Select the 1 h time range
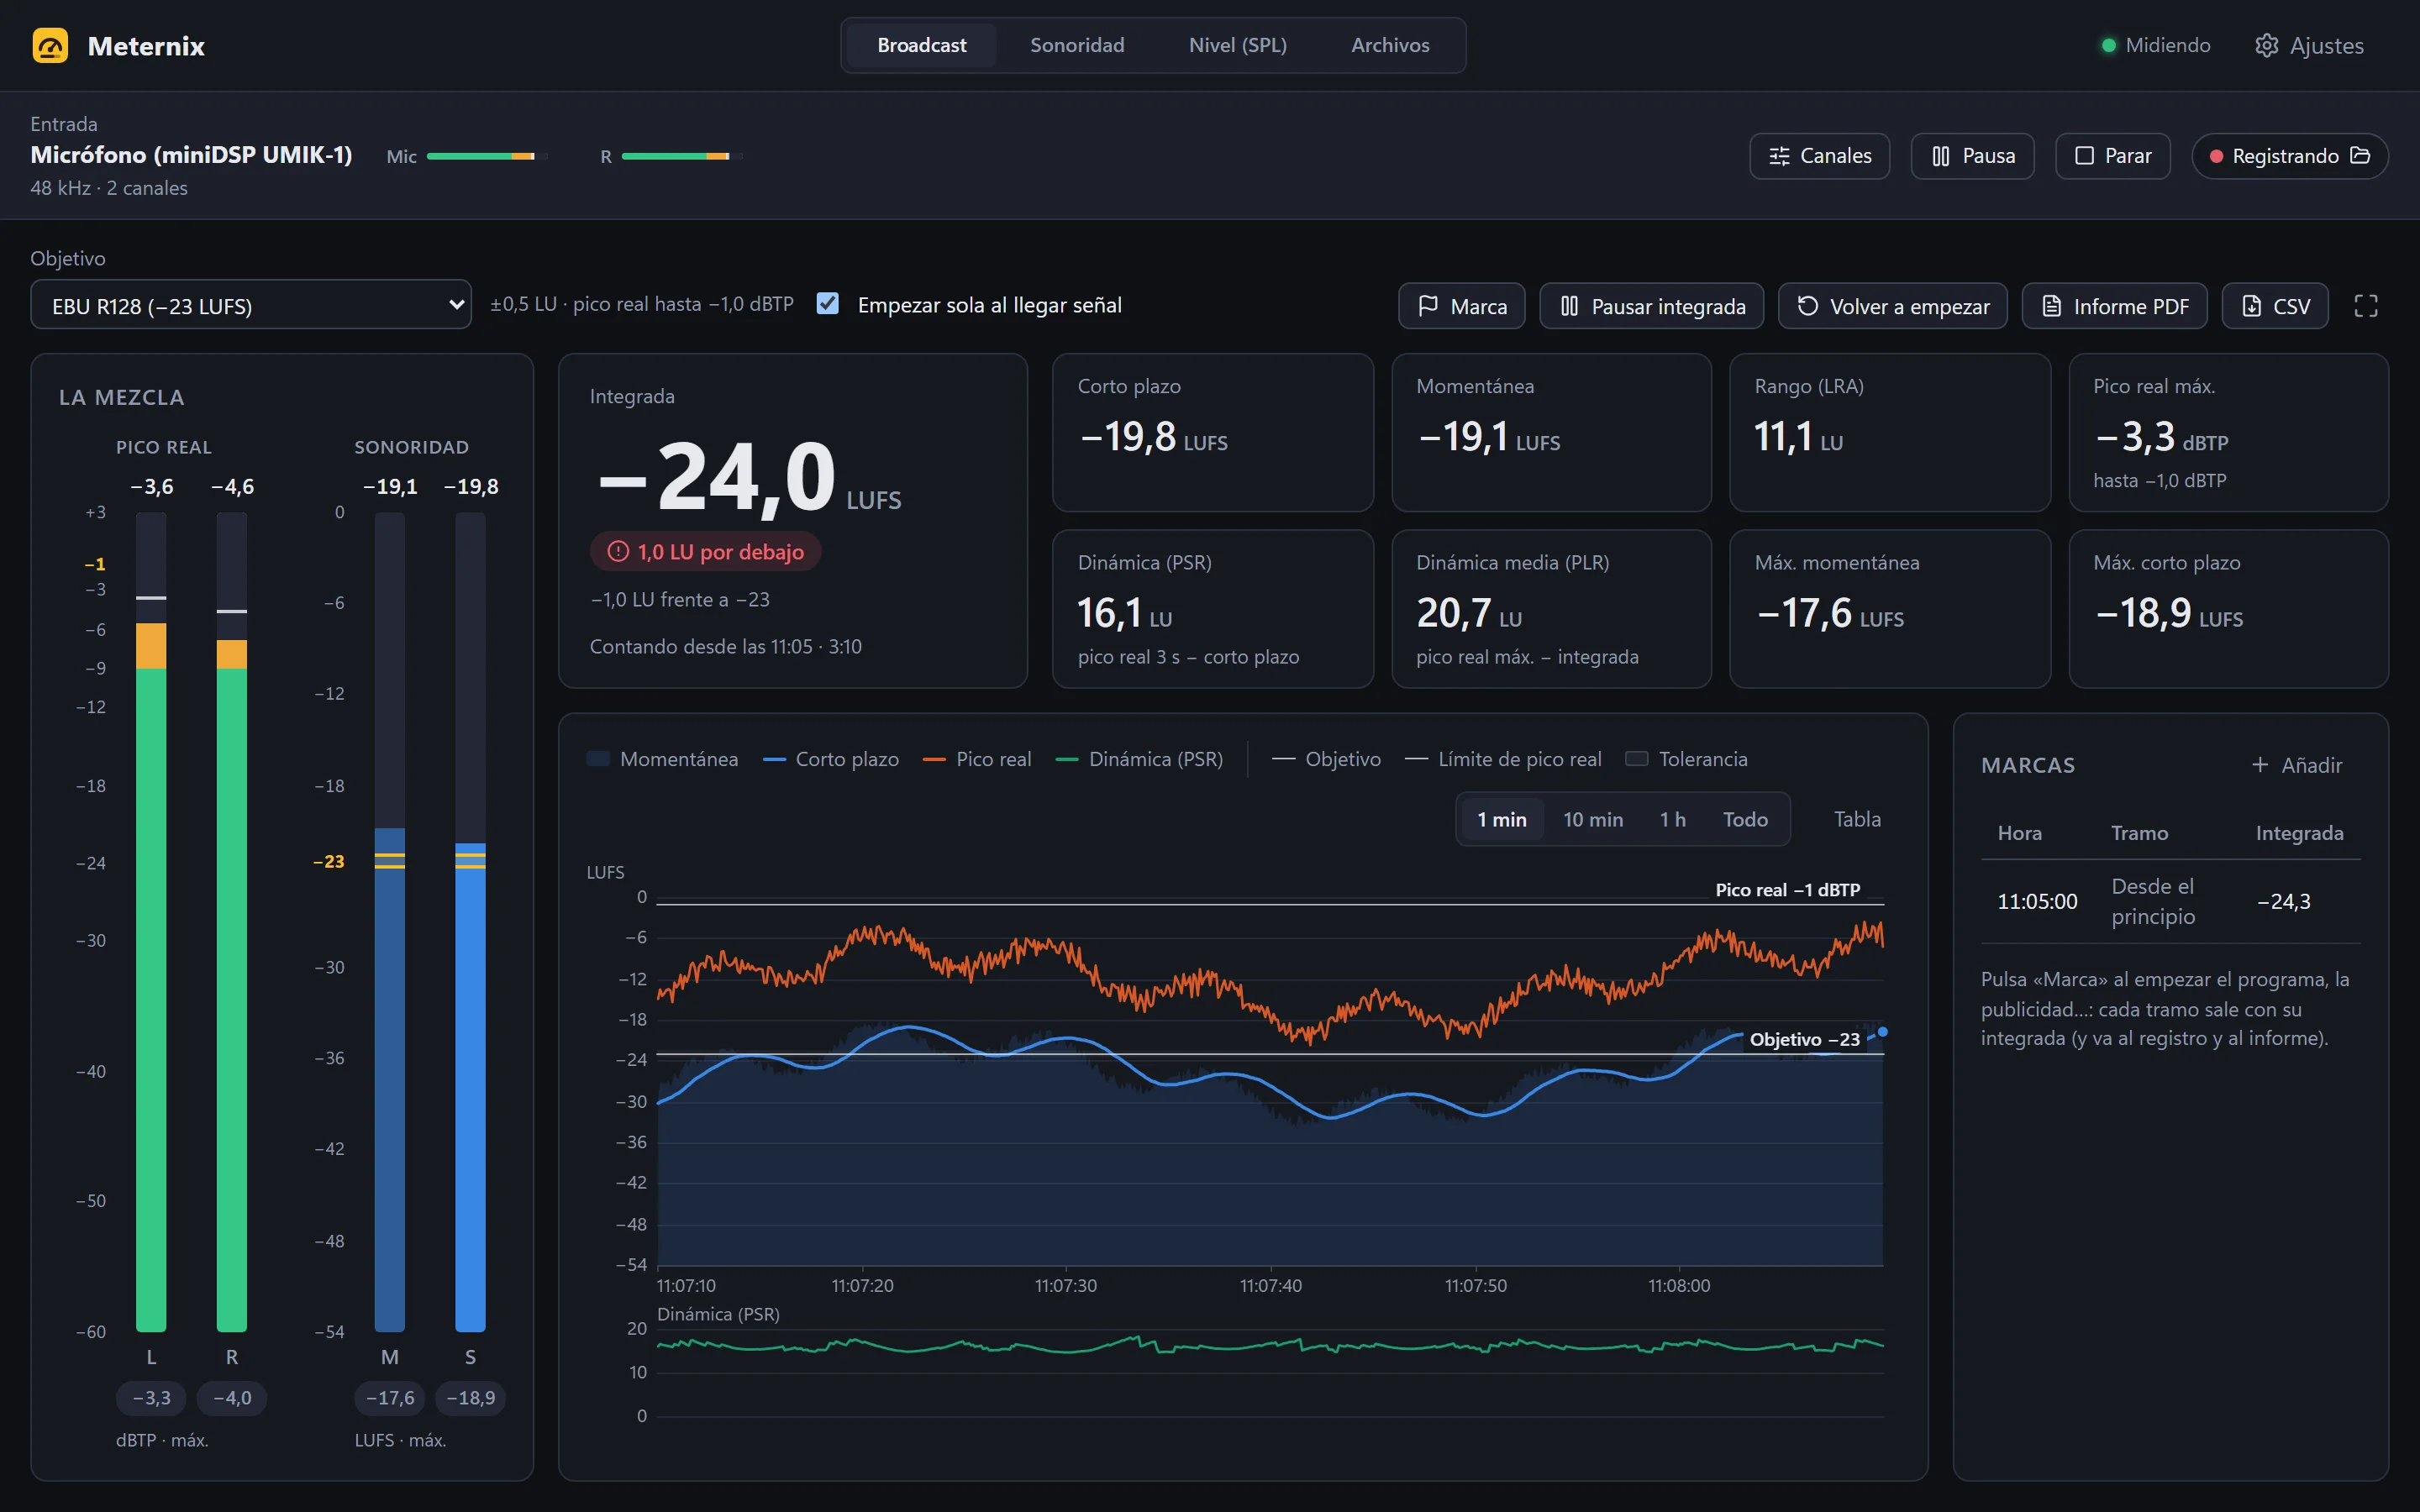This screenshot has height=1512, width=2420. [x=1672, y=819]
